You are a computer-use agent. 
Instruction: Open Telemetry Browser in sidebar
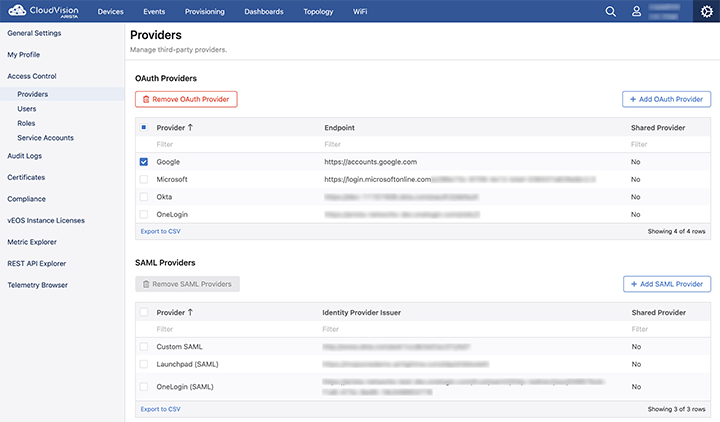[x=38, y=285]
